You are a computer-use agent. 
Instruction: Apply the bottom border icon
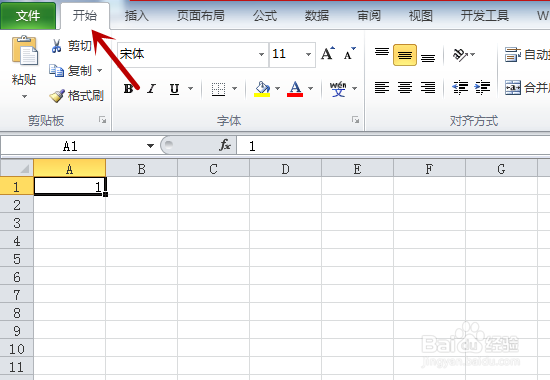coord(218,88)
